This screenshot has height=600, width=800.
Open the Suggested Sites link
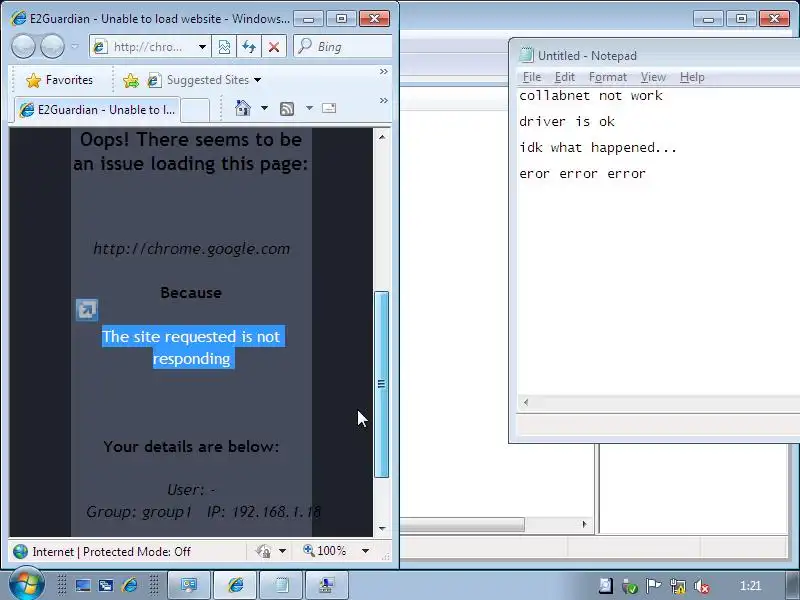click(198, 80)
